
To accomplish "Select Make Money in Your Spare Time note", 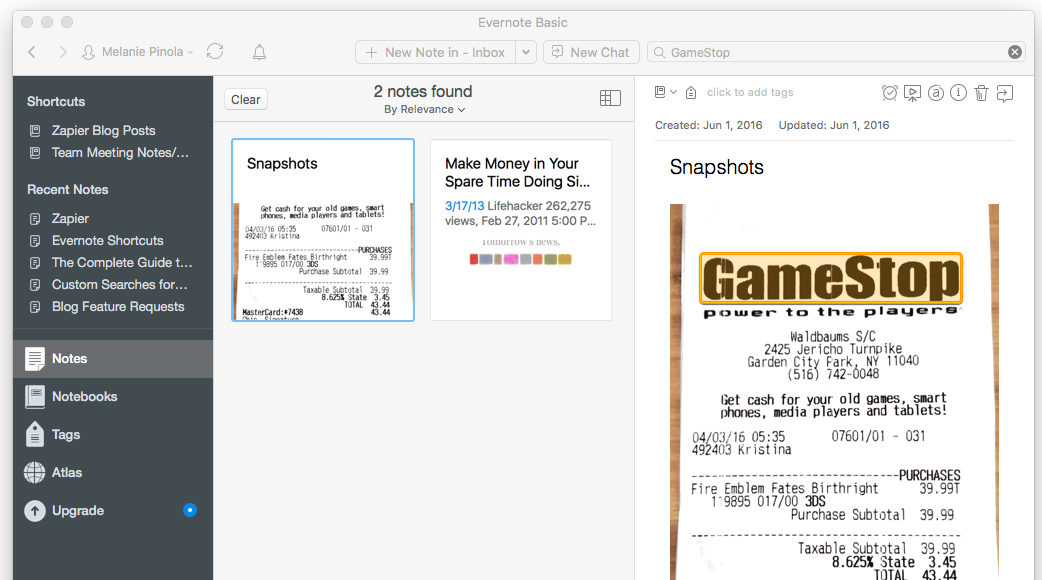I will click(521, 230).
